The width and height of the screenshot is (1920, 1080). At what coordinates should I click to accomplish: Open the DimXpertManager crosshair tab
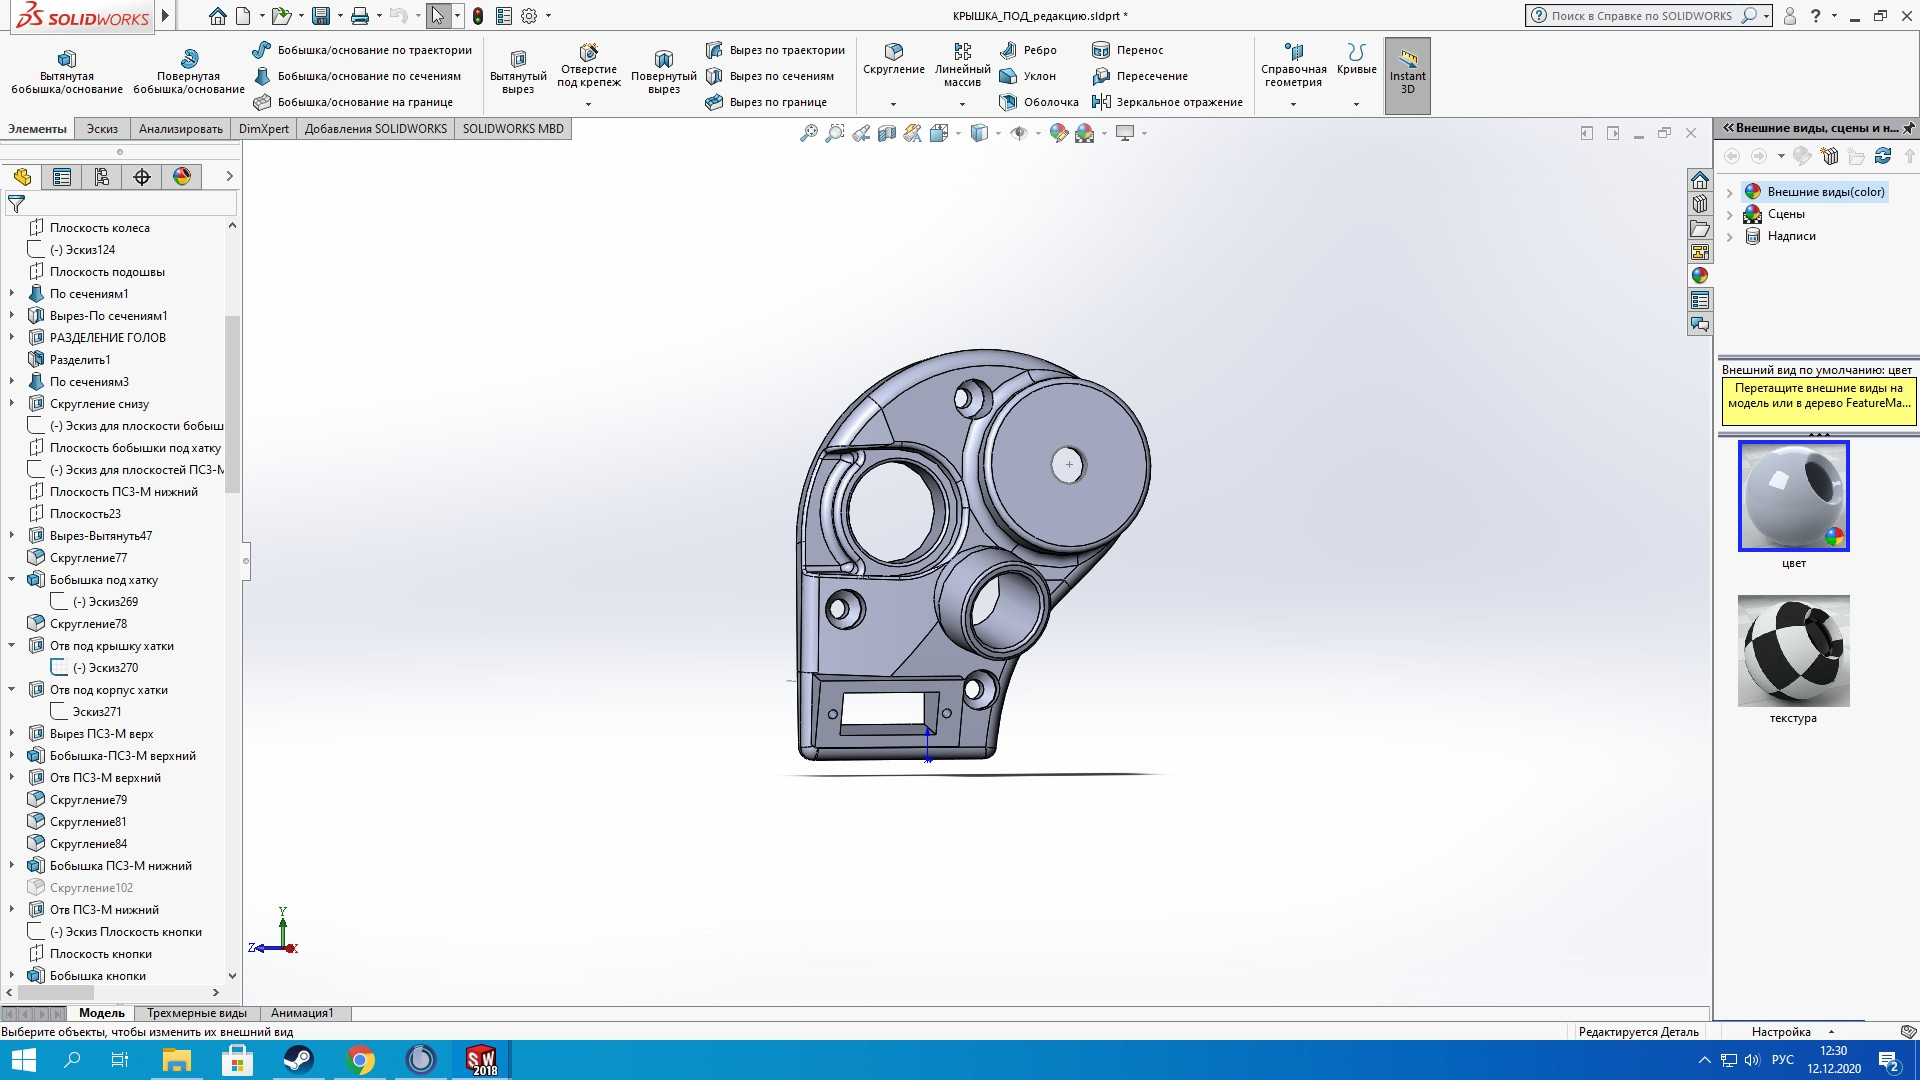[142, 177]
